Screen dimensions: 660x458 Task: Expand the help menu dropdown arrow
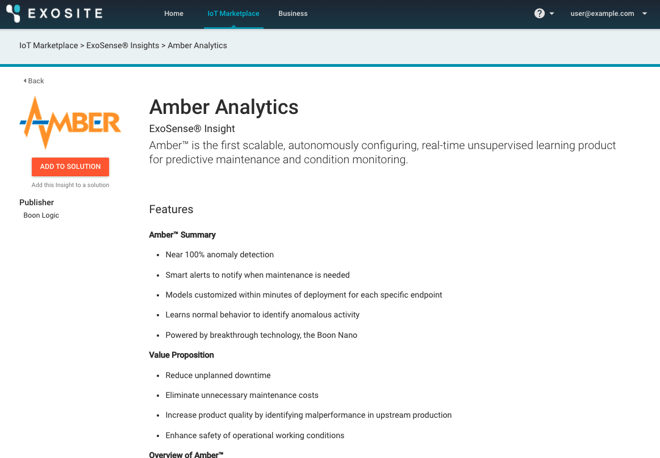pos(552,13)
